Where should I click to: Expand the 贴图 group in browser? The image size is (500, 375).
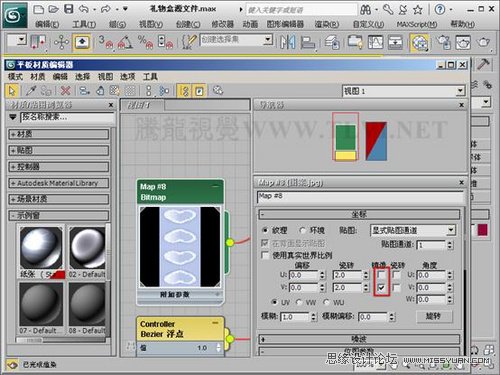(x=59, y=150)
